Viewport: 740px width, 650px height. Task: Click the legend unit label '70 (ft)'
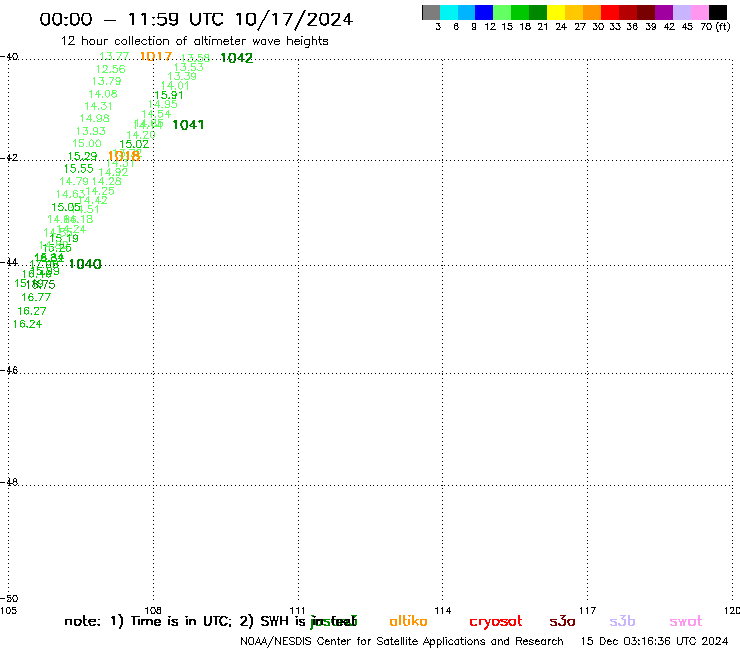point(715,27)
